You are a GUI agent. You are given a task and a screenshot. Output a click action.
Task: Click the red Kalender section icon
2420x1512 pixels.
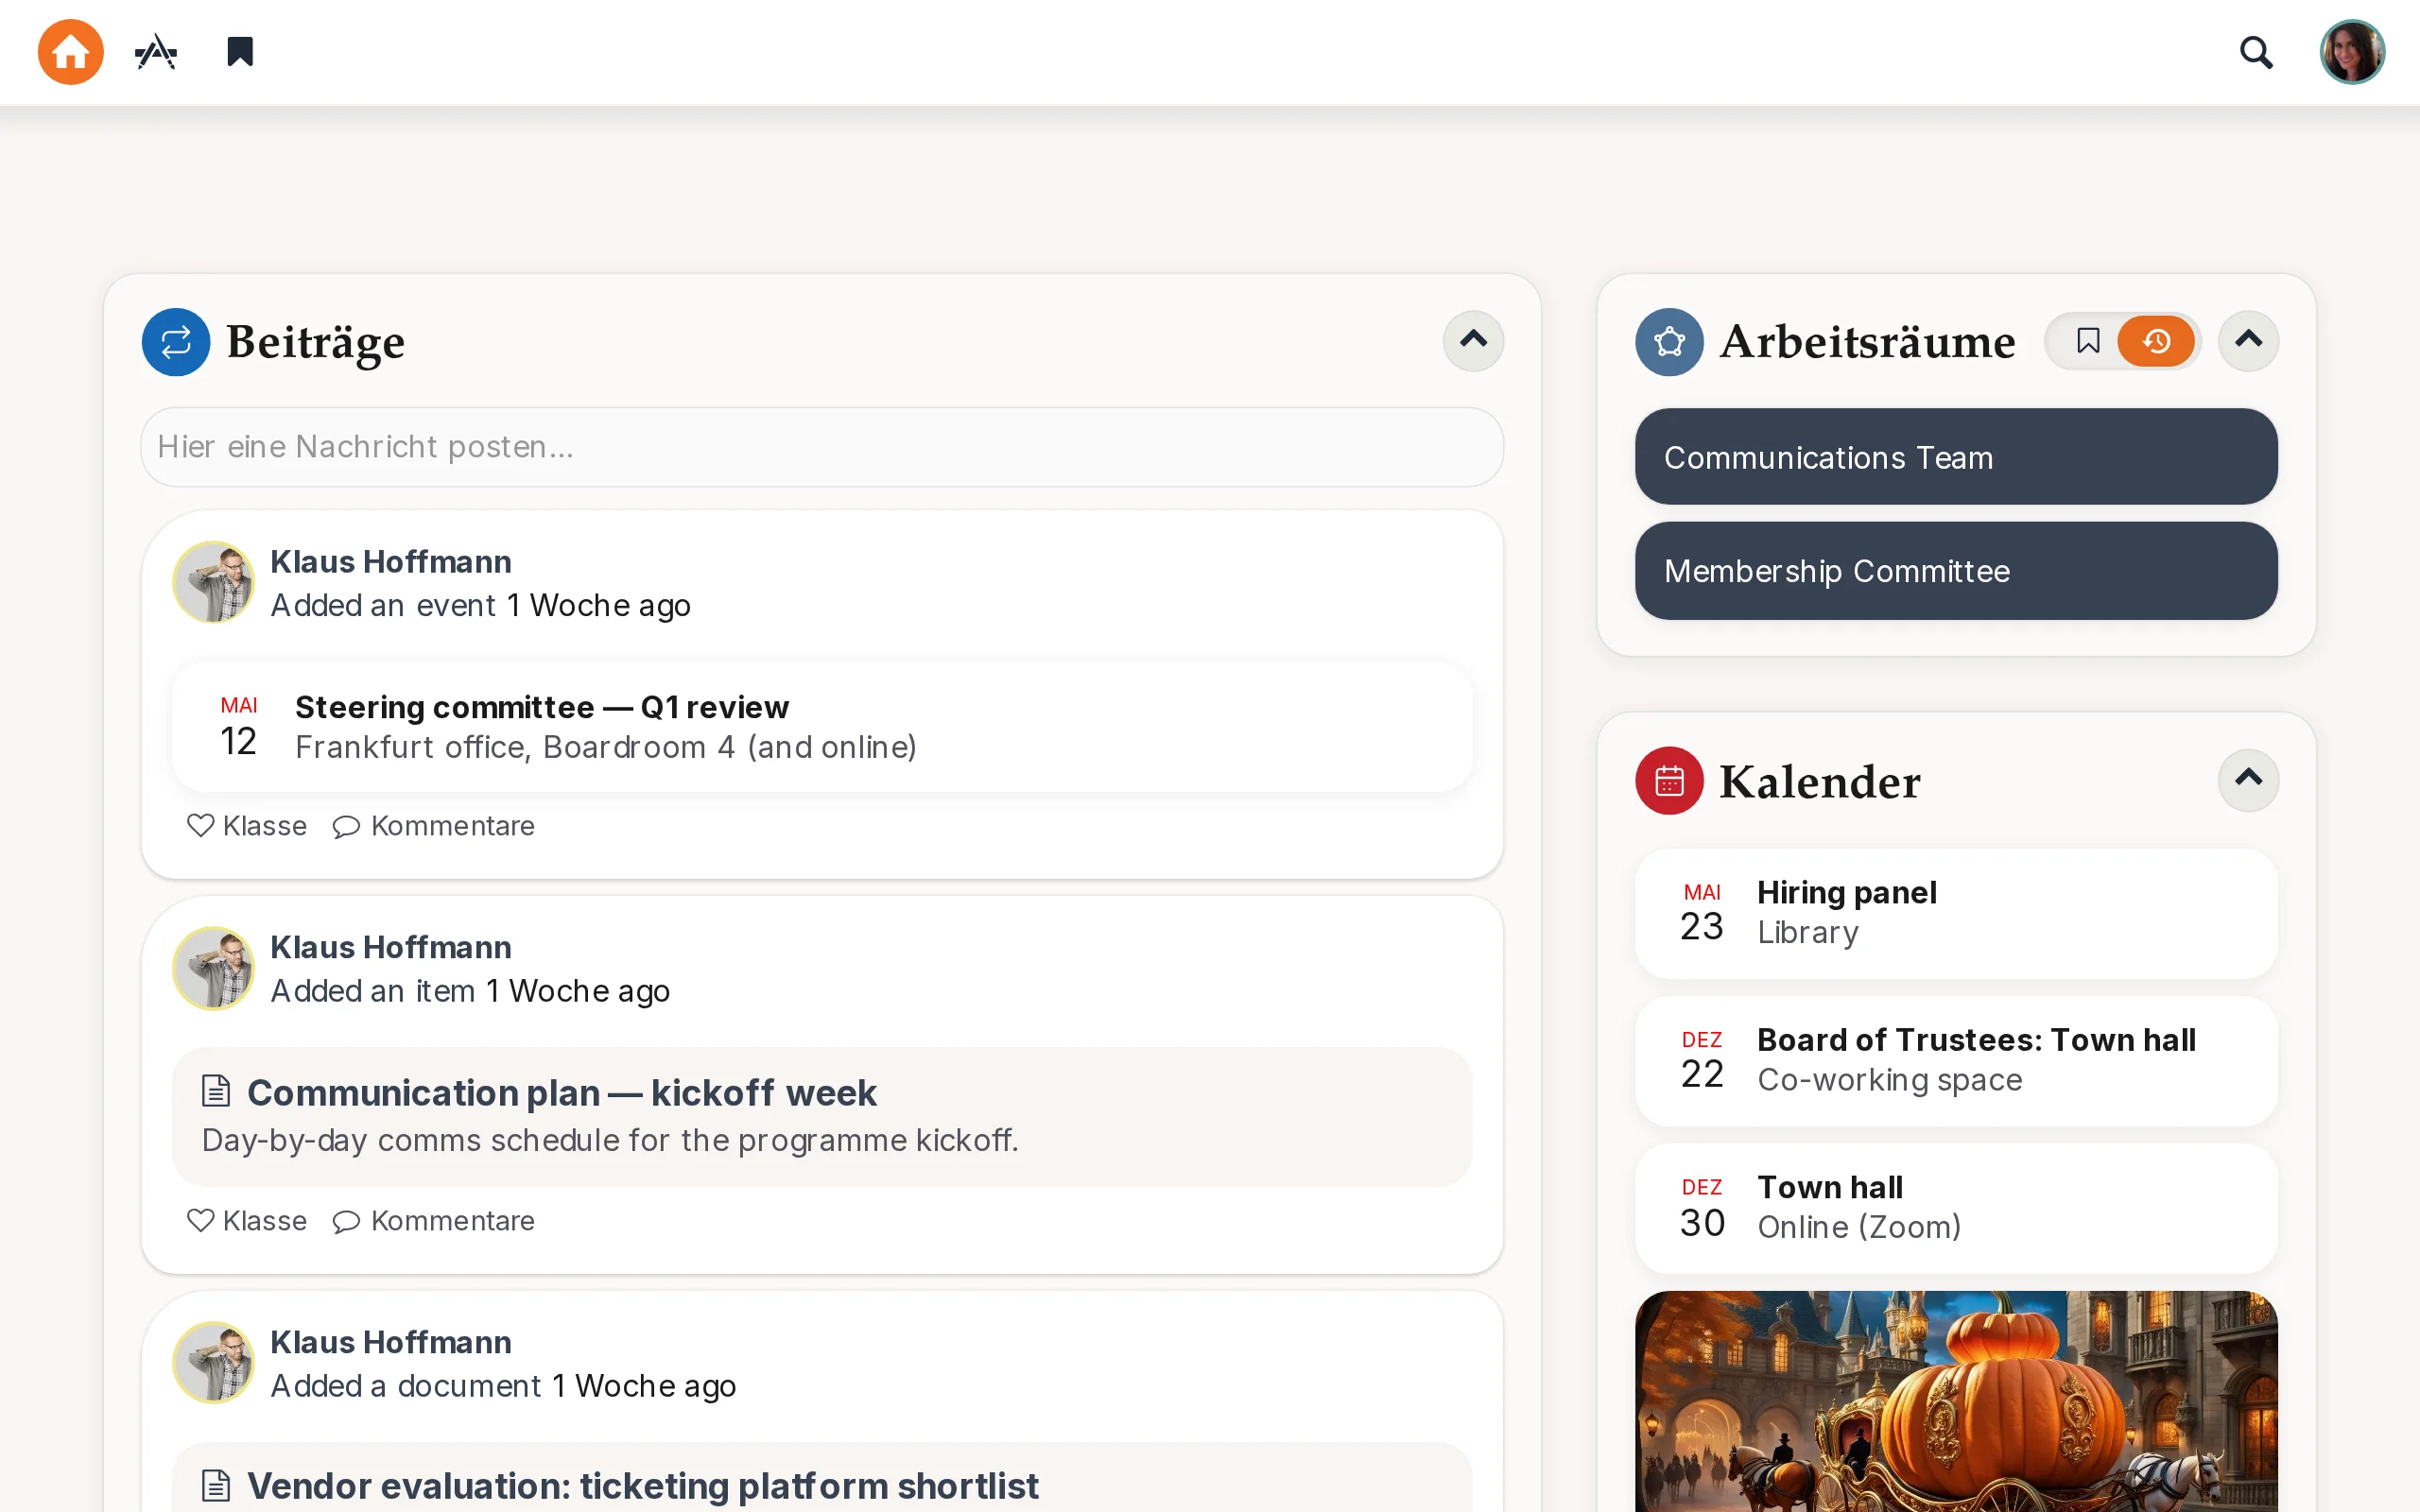[1669, 781]
